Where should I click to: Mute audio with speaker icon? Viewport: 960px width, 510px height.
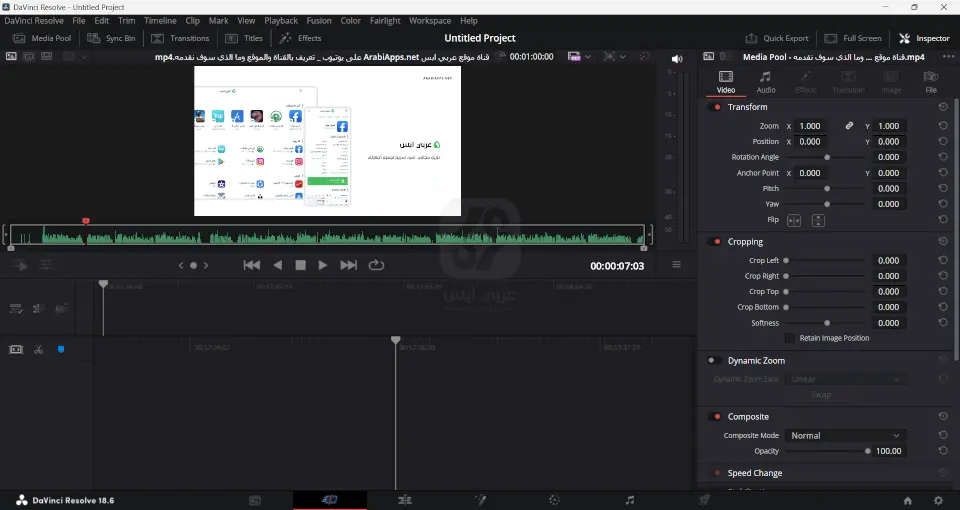pos(677,59)
